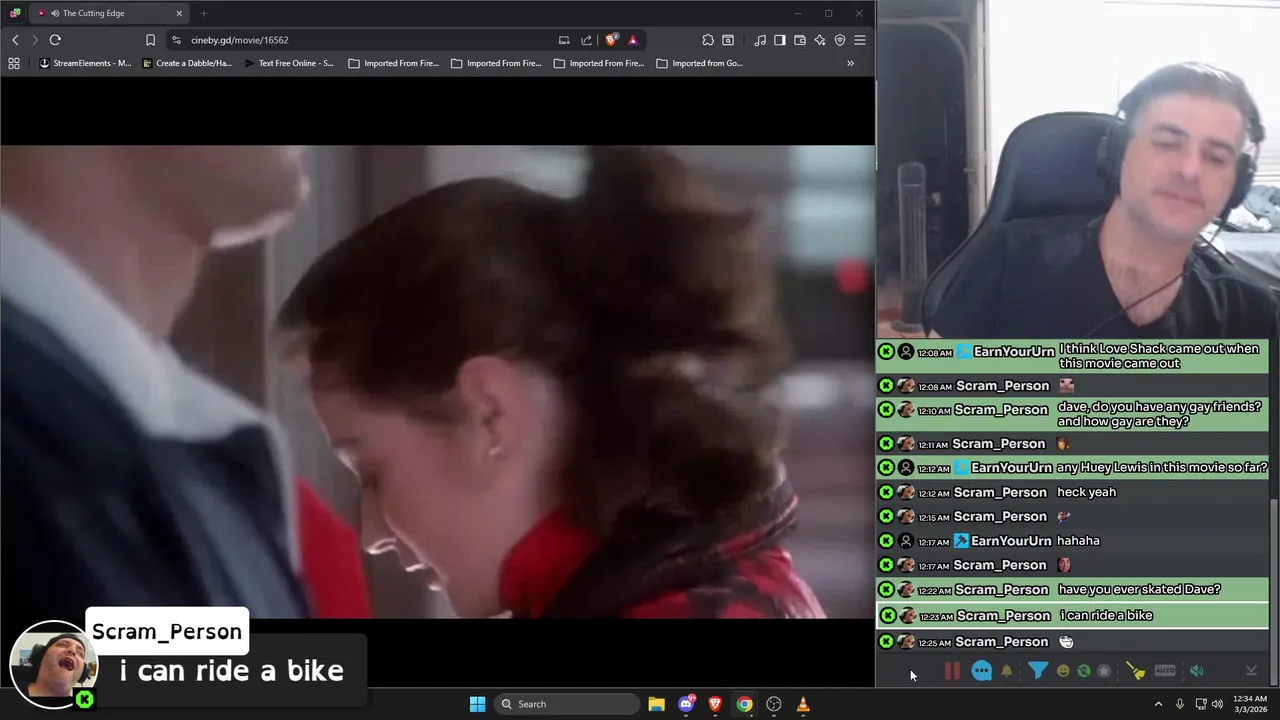Select the 'hahaha' message from EarnYourUrn

point(1072,541)
